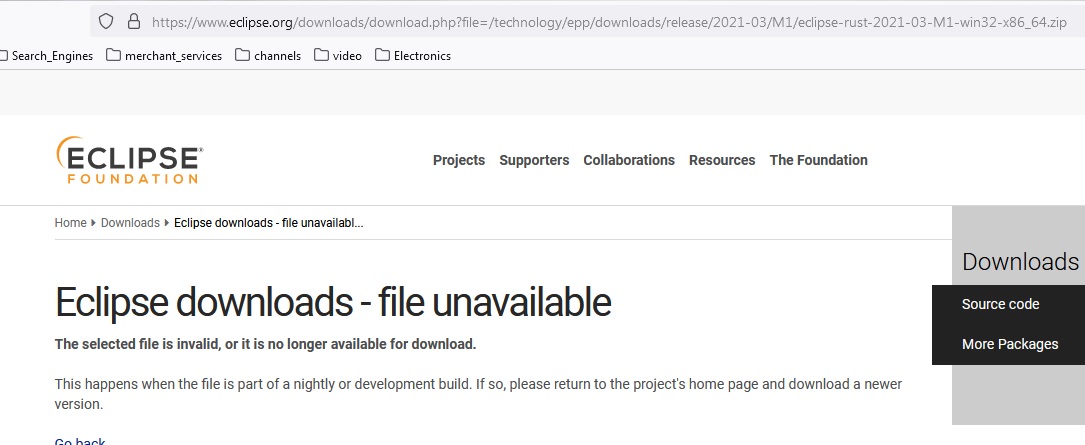Click the Eclipse Foundation logo

pyautogui.click(x=129, y=160)
